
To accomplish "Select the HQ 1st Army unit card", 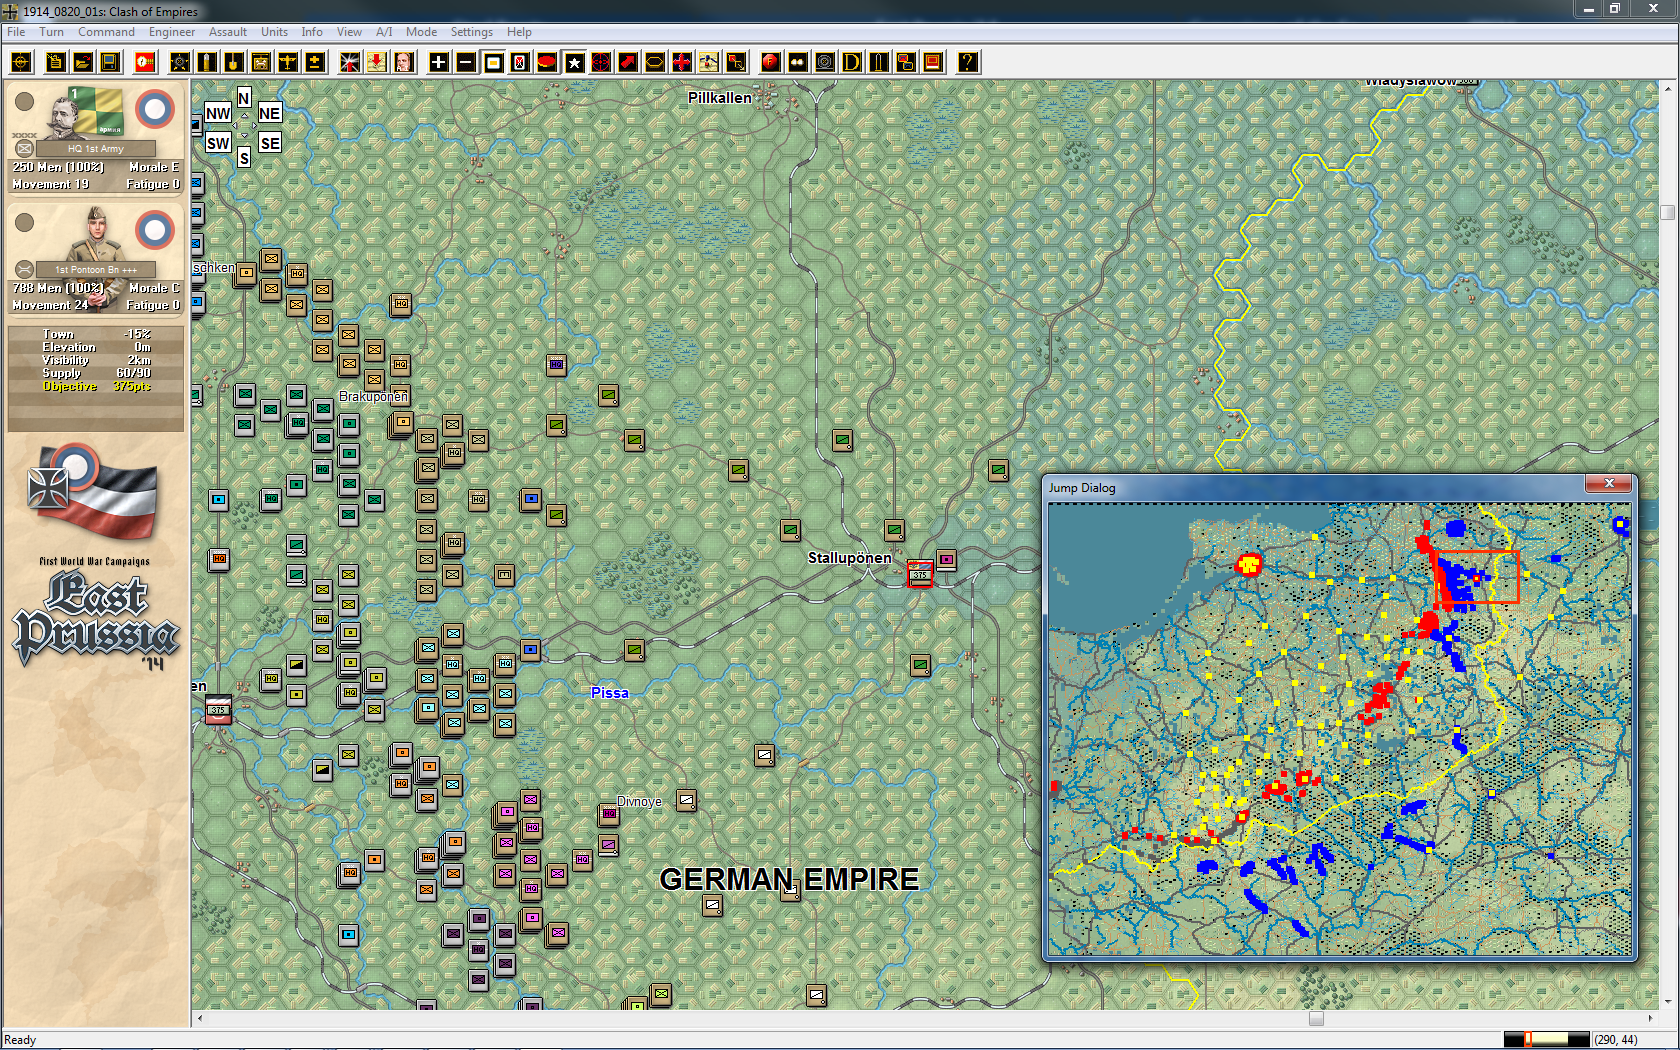I will [96, 138].
